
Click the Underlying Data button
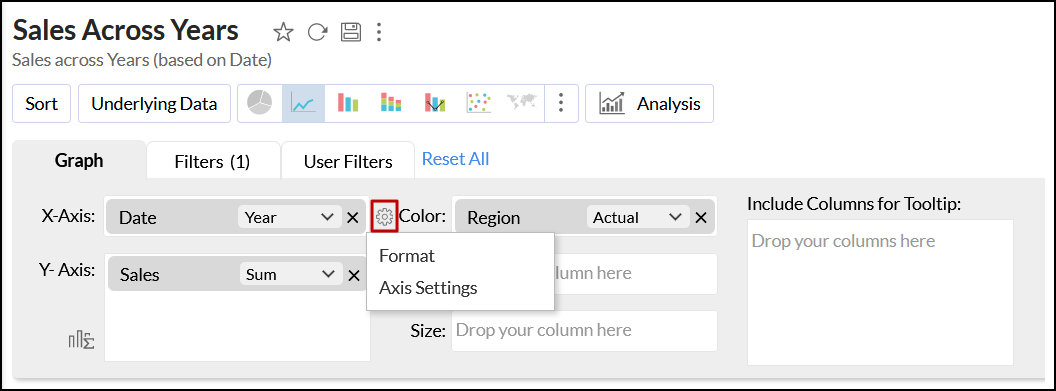154,104
